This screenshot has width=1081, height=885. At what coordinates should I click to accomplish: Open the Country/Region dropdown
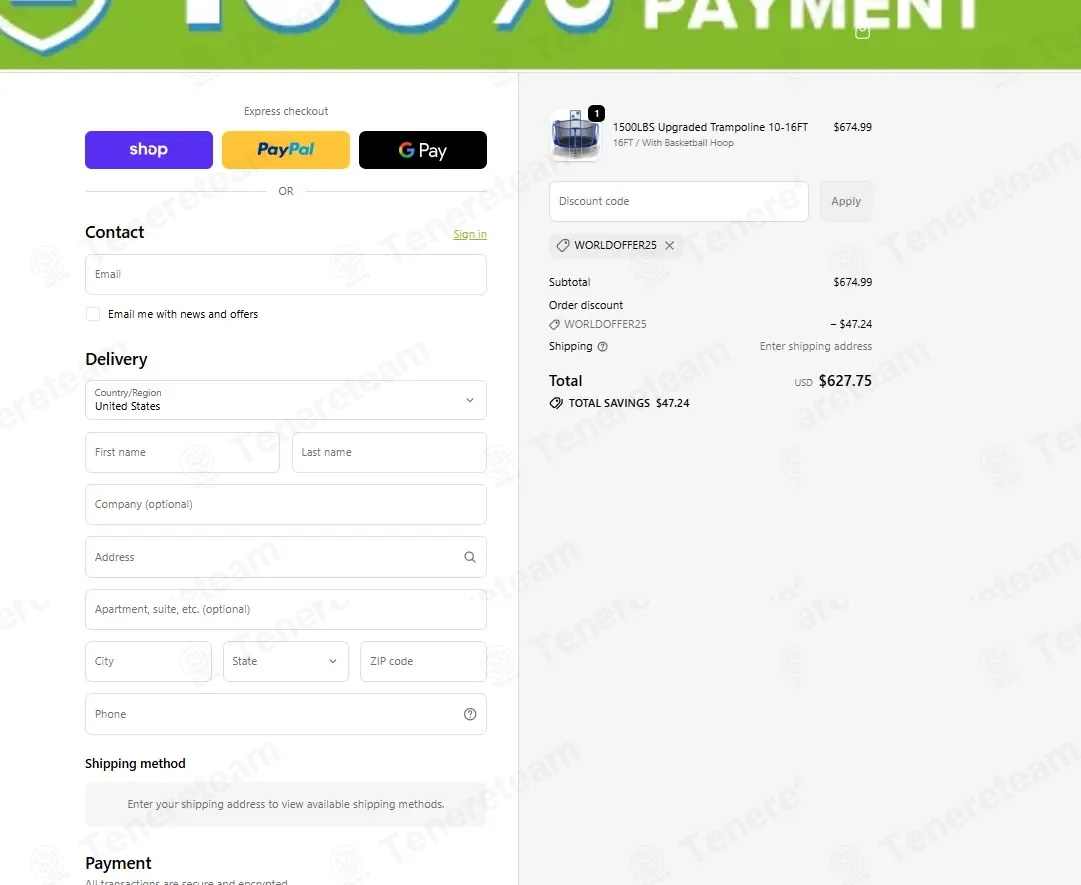(285, 400)
